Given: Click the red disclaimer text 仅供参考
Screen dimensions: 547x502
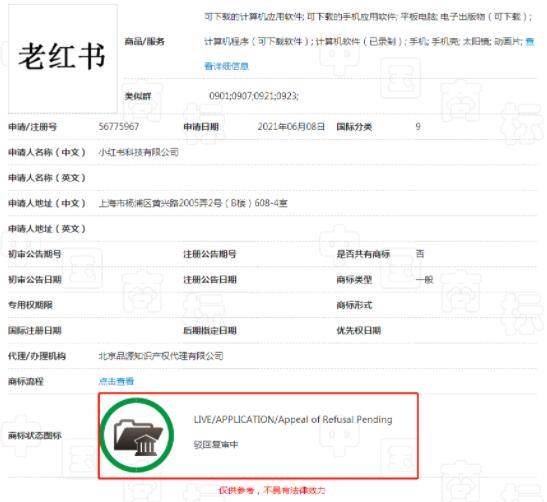Looking at the screenshot, I should [272, 490].
